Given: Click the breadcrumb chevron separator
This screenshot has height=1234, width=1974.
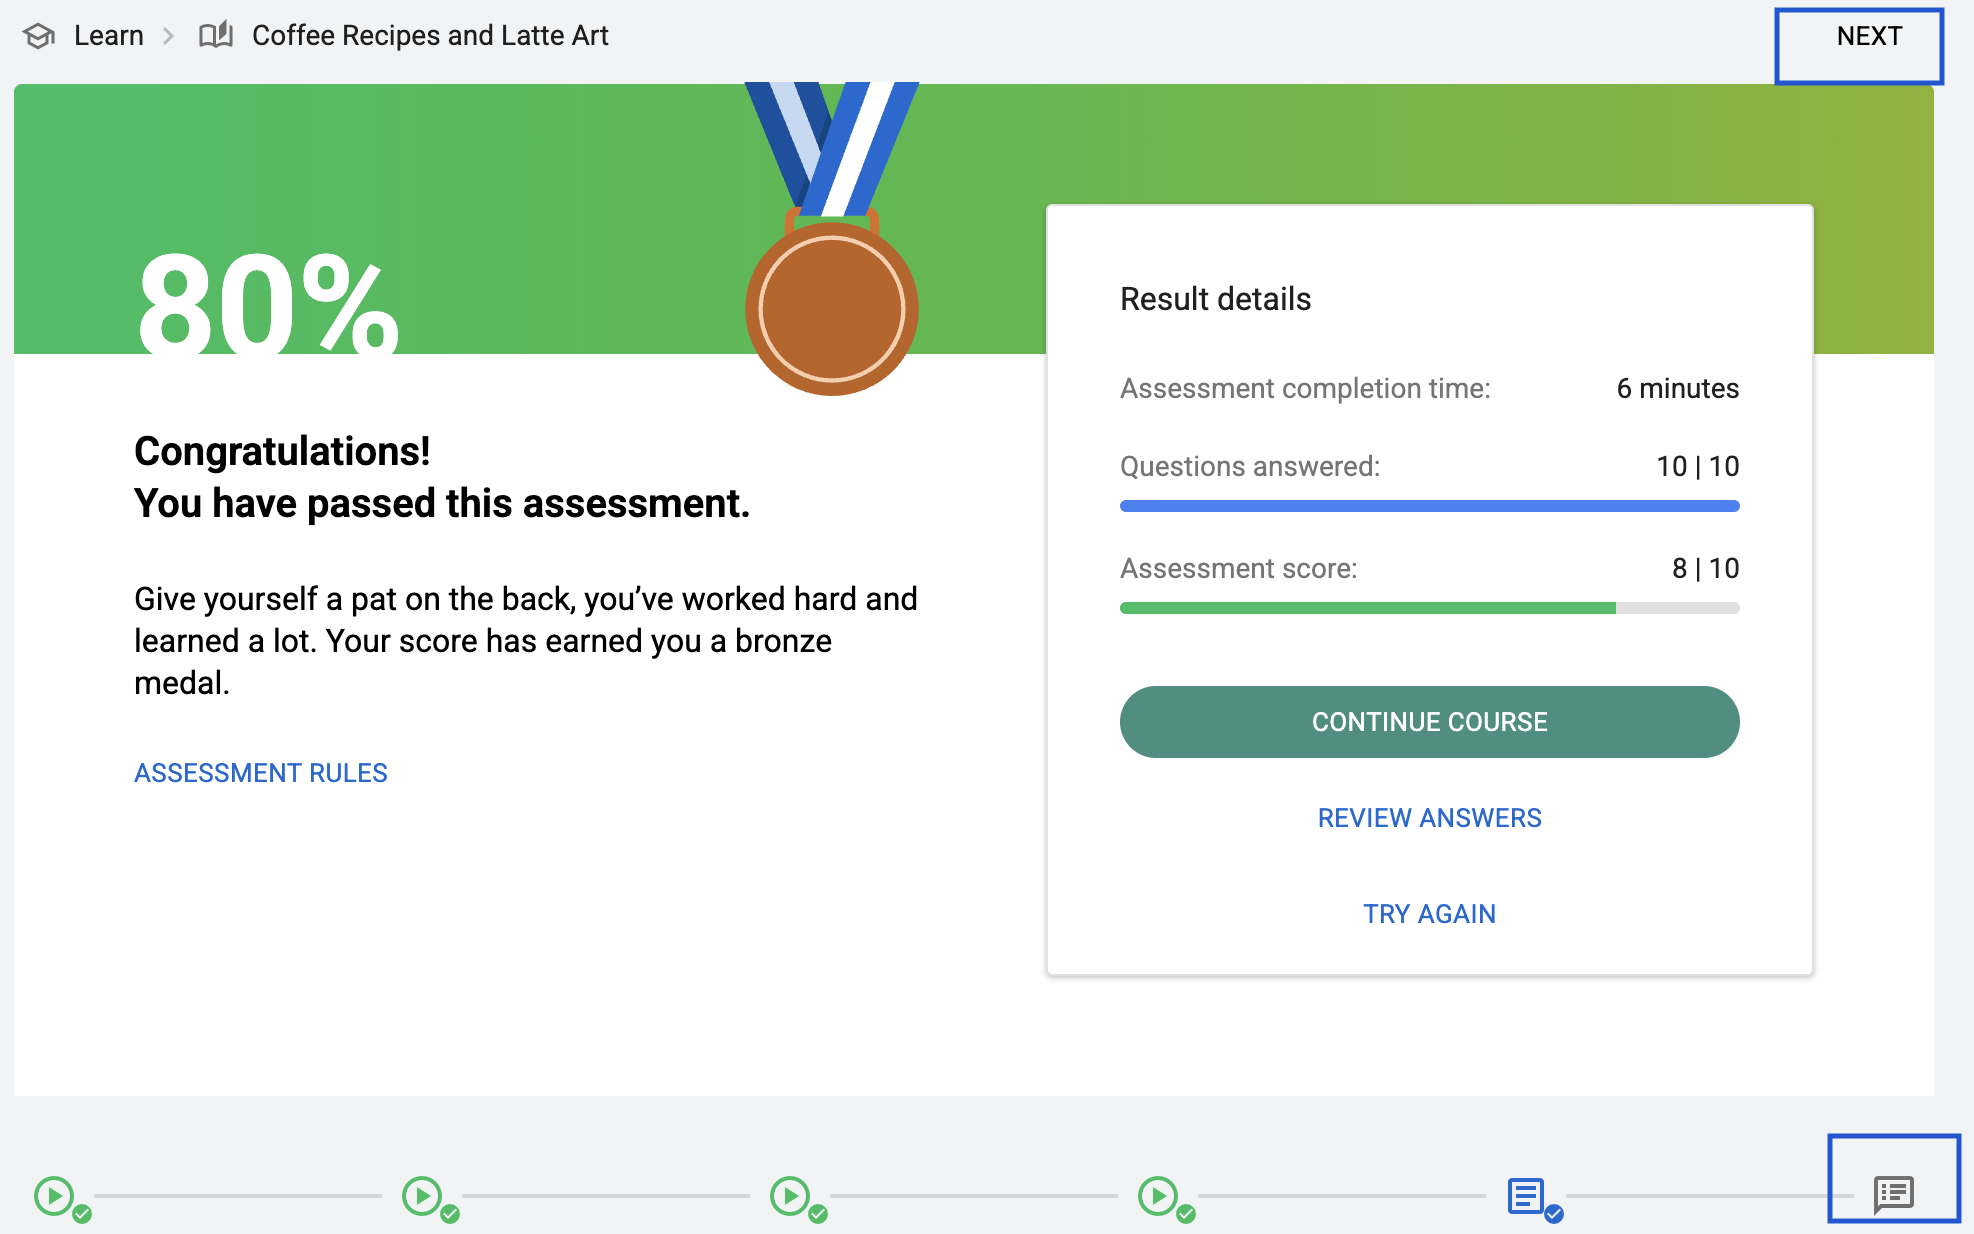Looking at the screenshot, I should click(169, 36).
